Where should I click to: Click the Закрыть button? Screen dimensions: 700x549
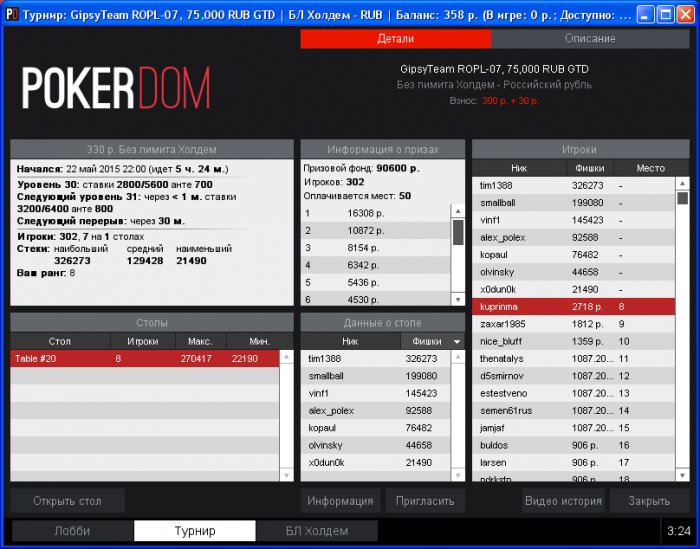[649, 501]
